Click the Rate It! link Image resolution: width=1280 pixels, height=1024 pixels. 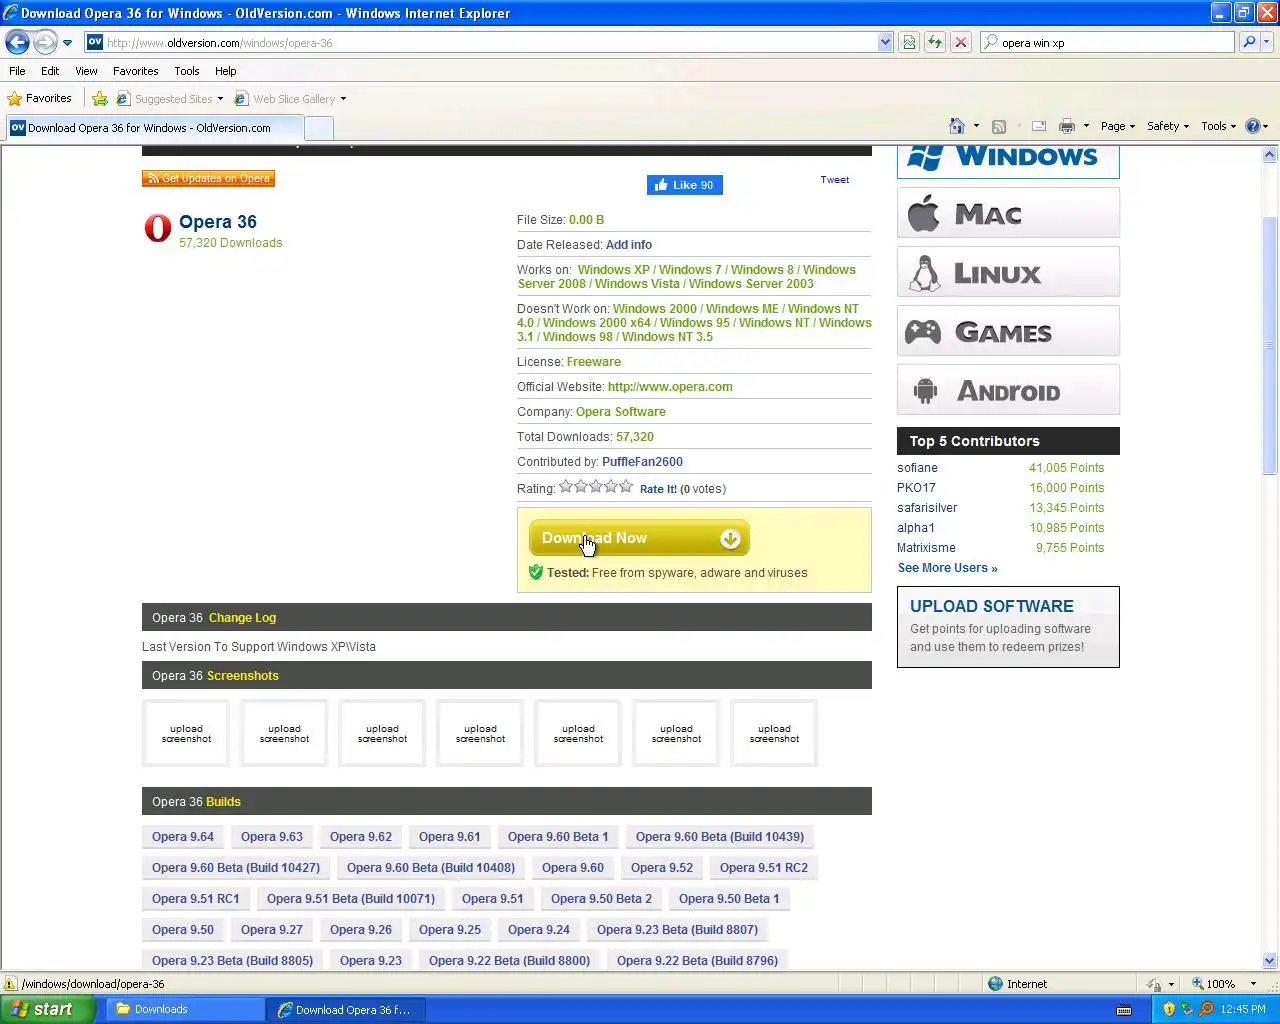658,489
